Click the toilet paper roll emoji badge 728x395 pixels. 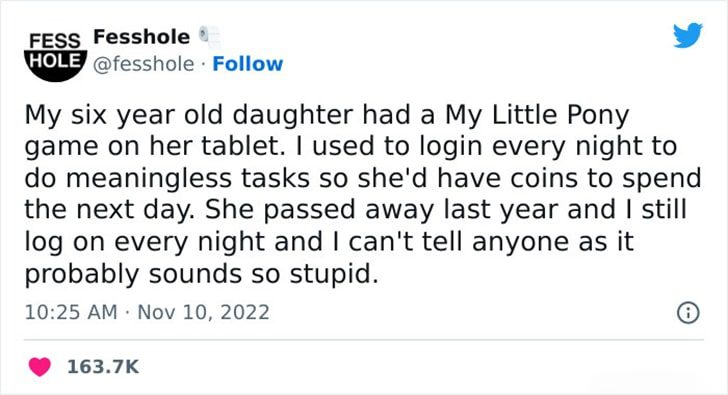tap(210, 37)
